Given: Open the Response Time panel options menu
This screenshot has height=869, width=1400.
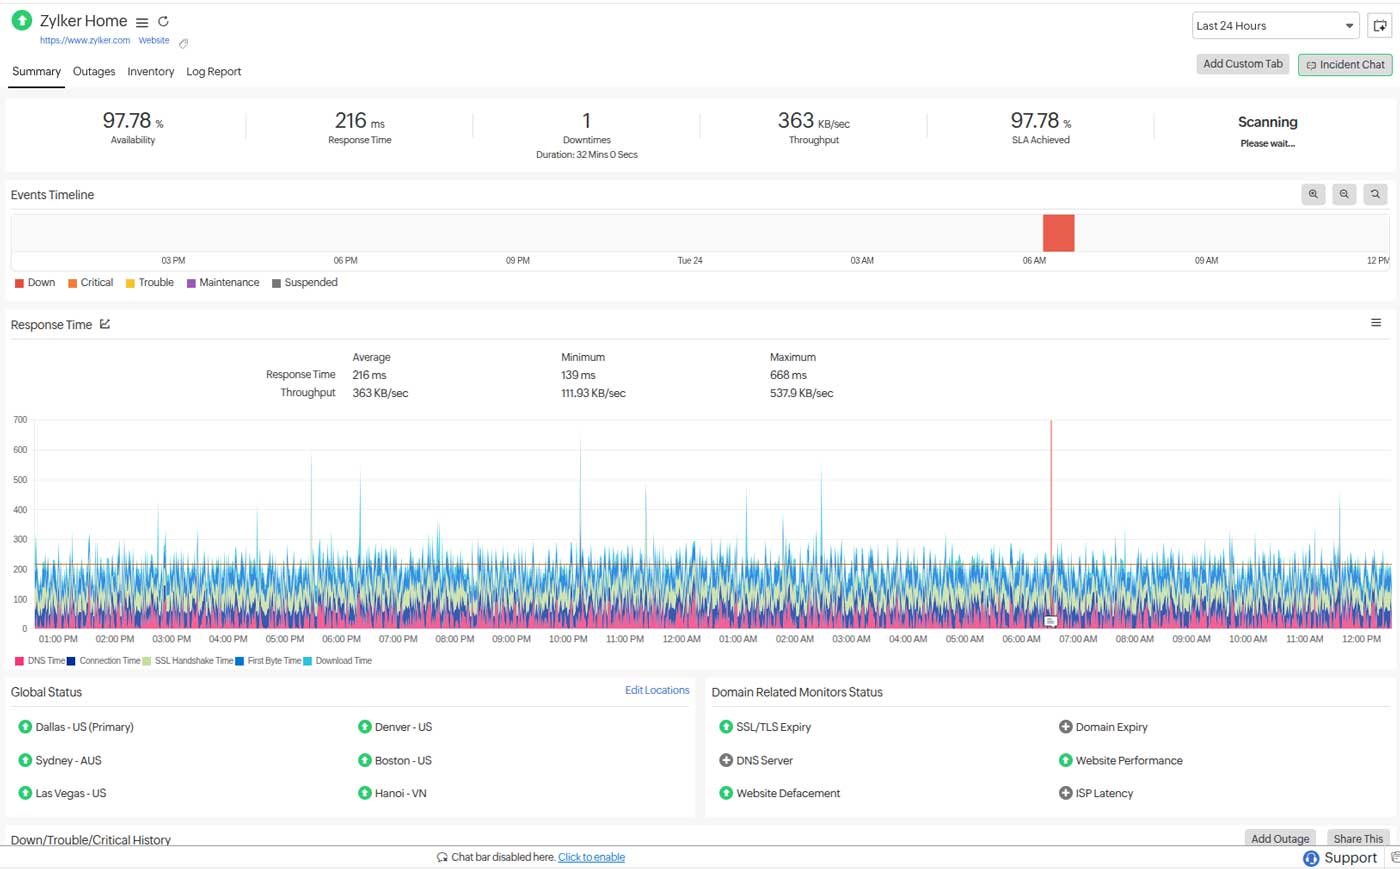Looking at the screenshot, I should [x=1376, y=322].
